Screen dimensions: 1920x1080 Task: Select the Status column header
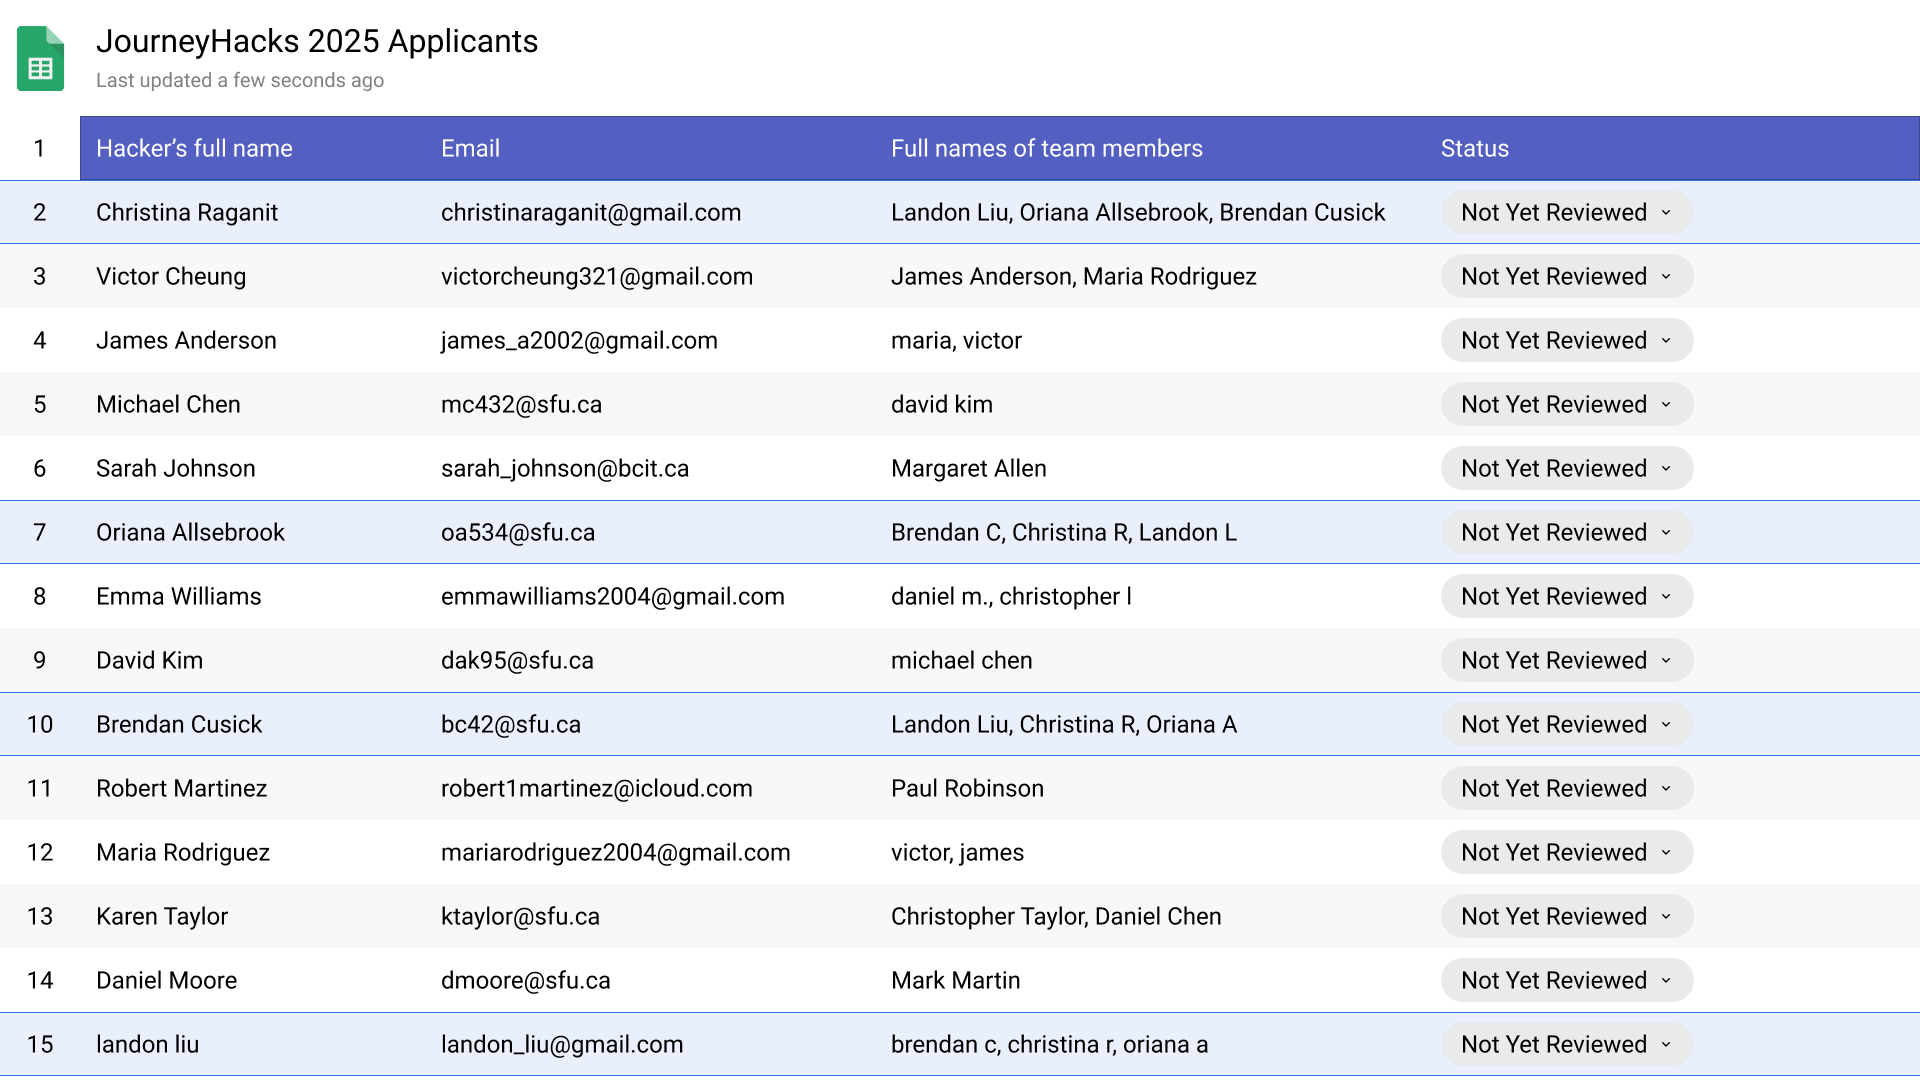pos(1474,148)
